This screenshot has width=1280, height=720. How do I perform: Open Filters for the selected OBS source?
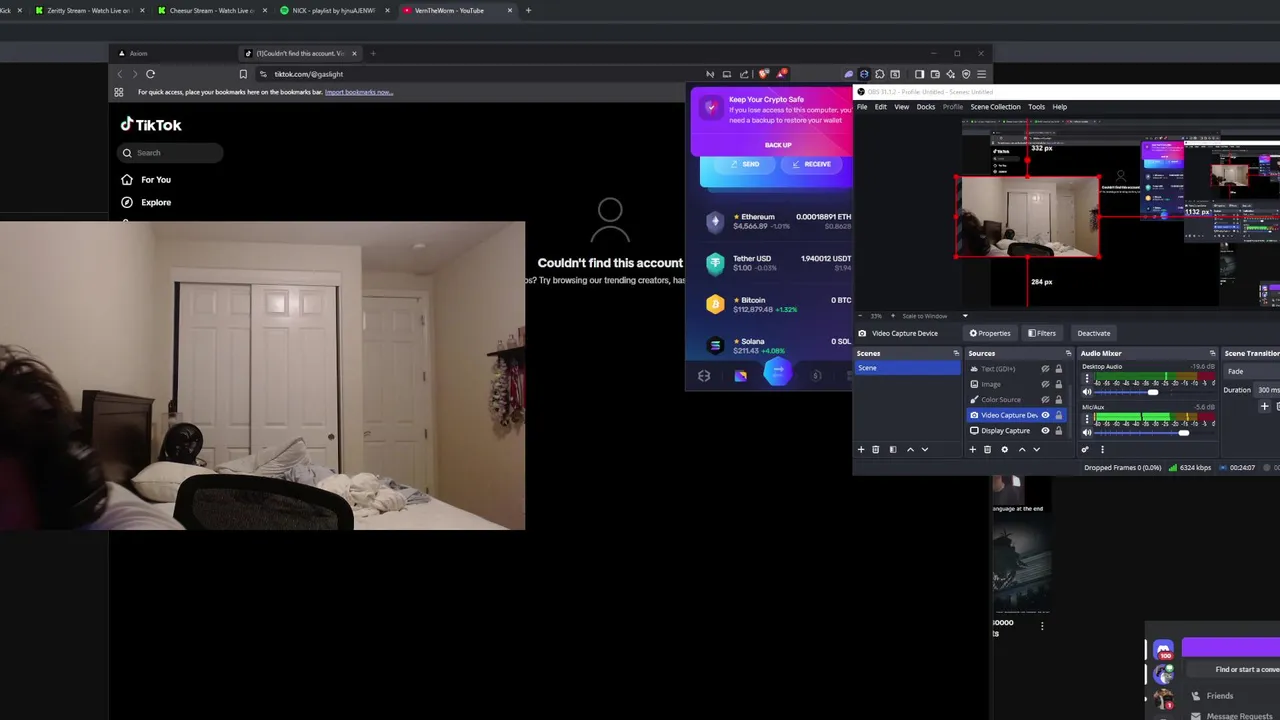[x=1042, y=333]
